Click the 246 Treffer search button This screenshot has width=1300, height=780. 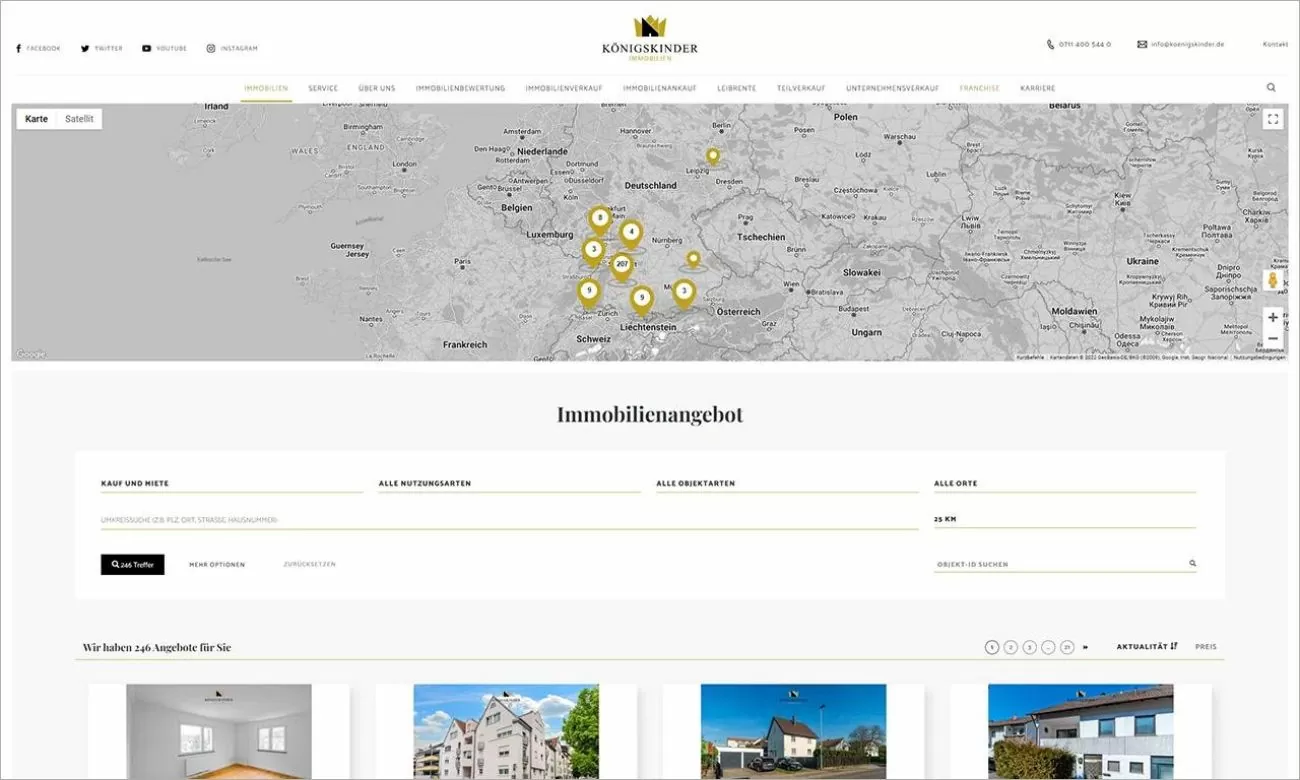131,564
